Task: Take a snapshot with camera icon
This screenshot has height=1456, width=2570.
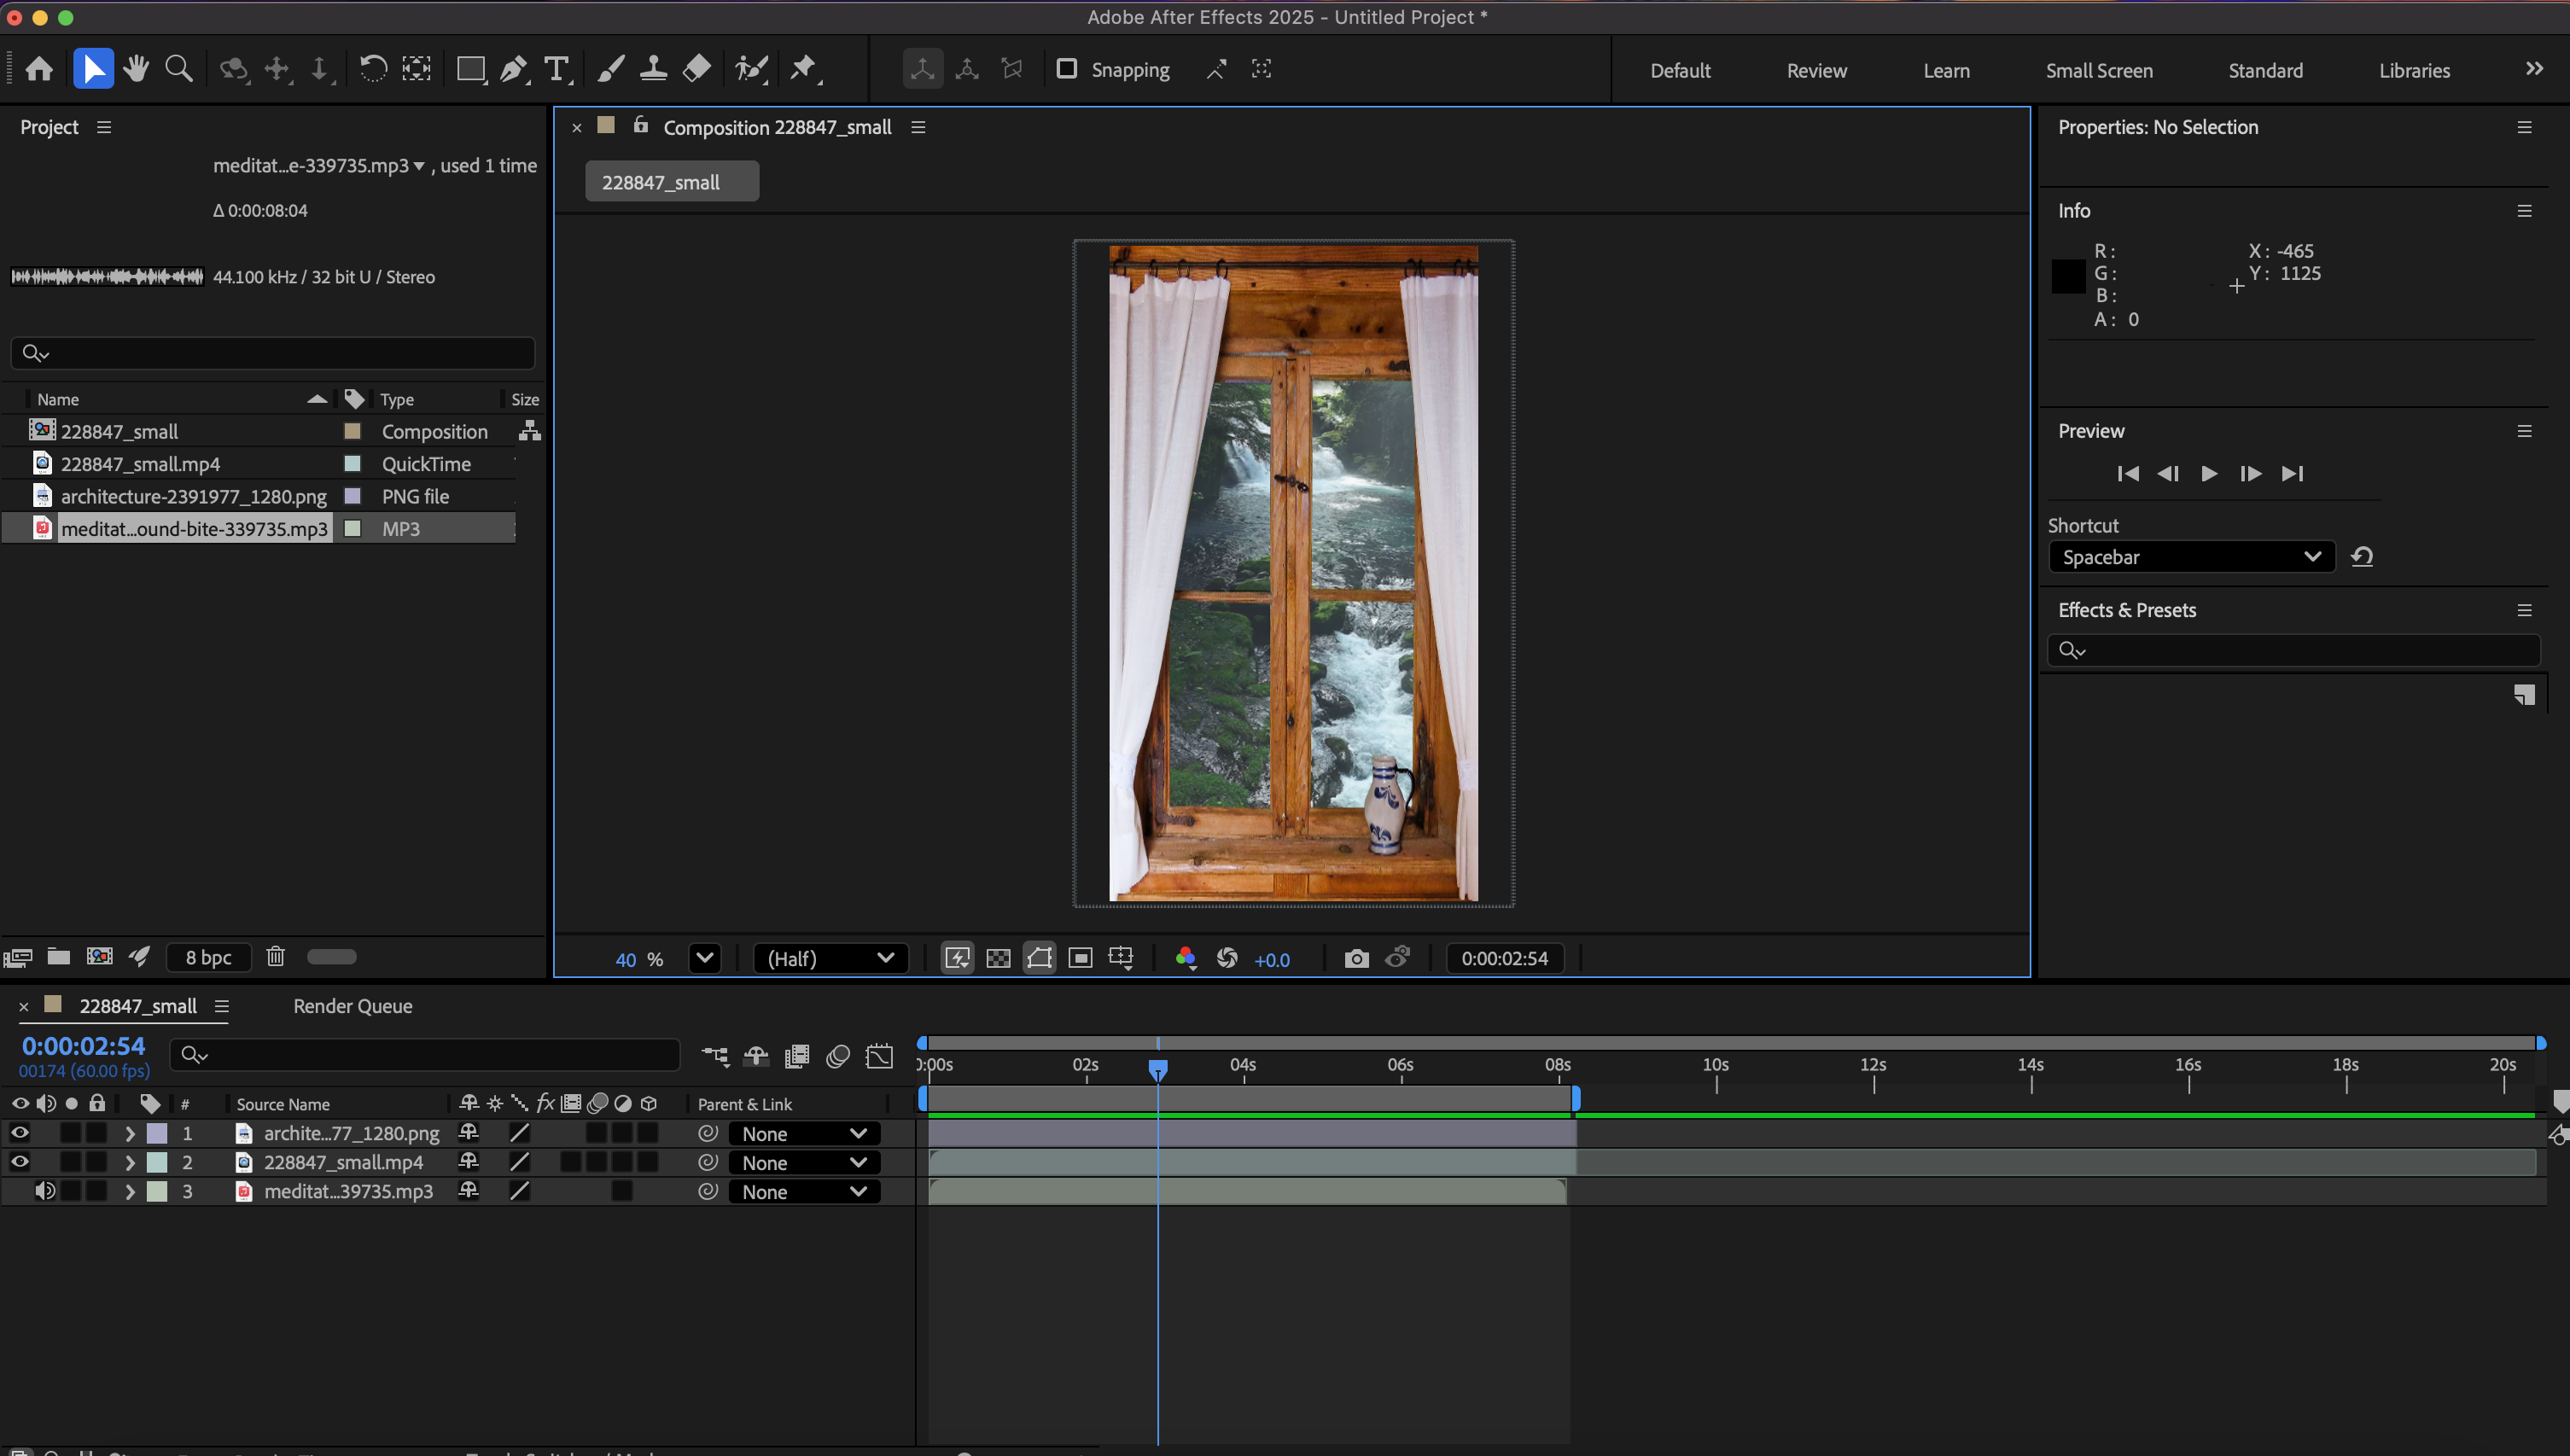Action: click(1356, 958)
